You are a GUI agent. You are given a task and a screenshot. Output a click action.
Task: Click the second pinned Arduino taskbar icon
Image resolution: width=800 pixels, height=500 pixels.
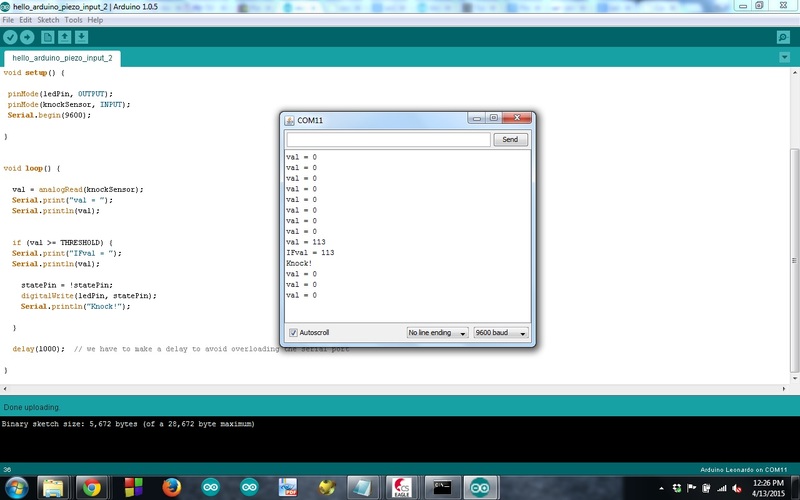pos(249,488)
